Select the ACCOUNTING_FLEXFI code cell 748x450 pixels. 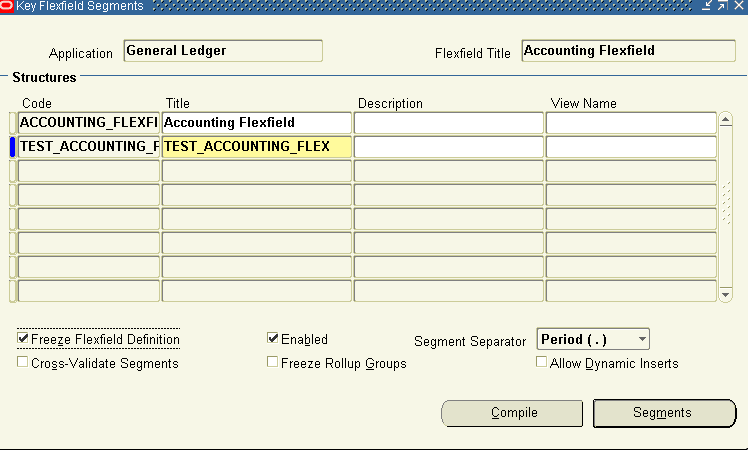click(89, 123)
